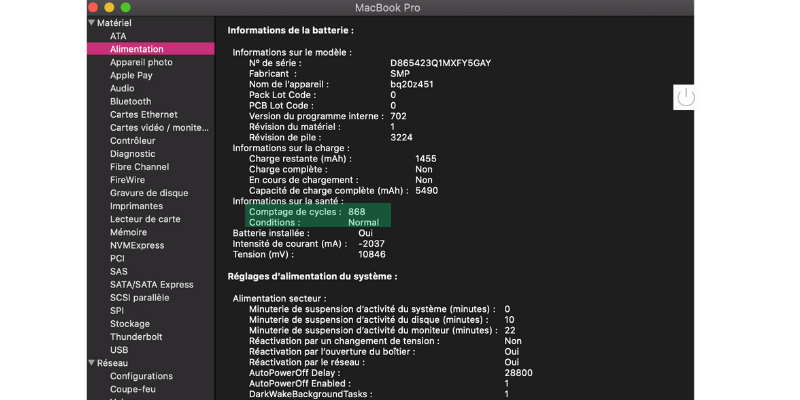
Task: Select Configurations under Réseau
Action: click(x=141, y=376)
